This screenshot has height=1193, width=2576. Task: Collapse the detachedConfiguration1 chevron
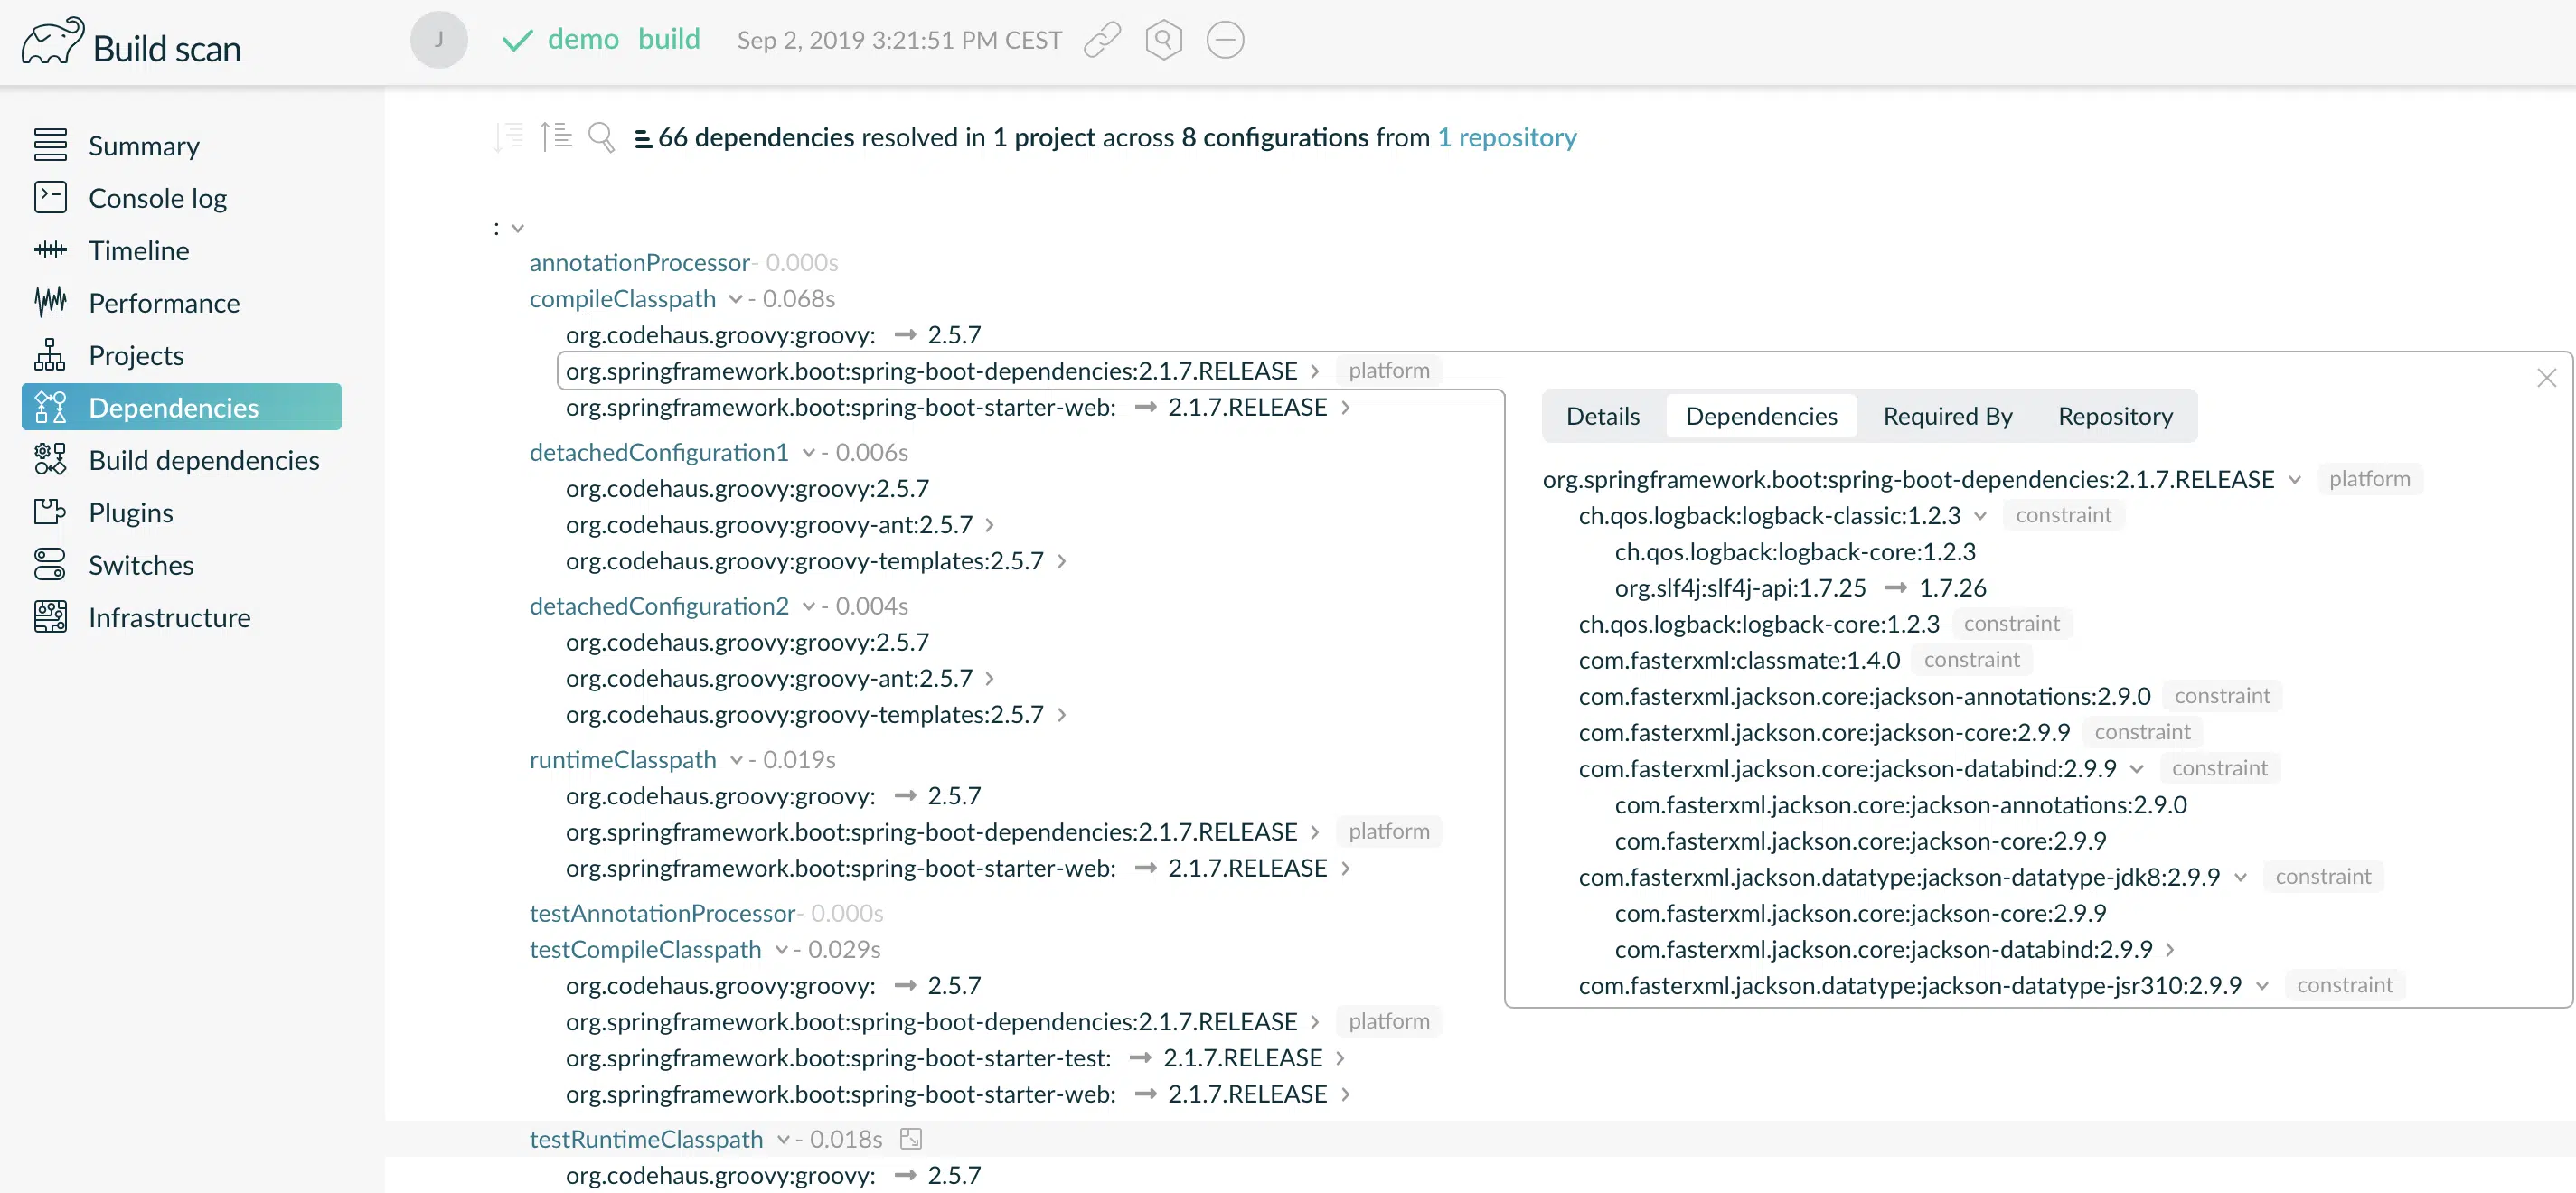[x=808, y=453]
